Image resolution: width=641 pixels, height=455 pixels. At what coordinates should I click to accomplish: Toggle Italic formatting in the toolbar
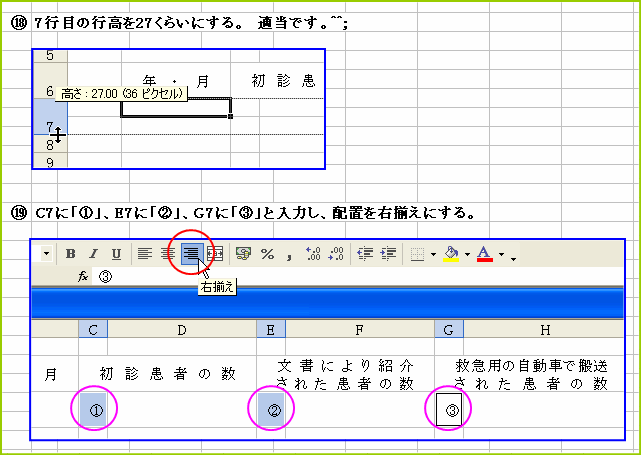(x=93, y=254)
